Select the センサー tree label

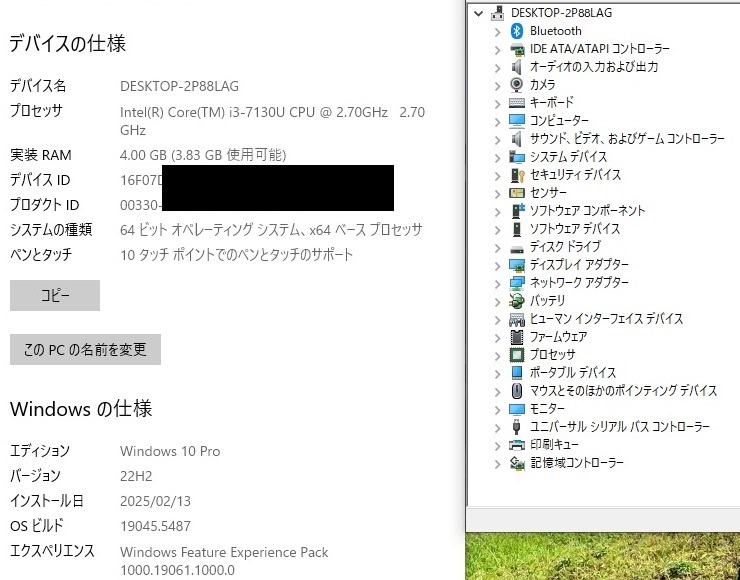point(548,193)
